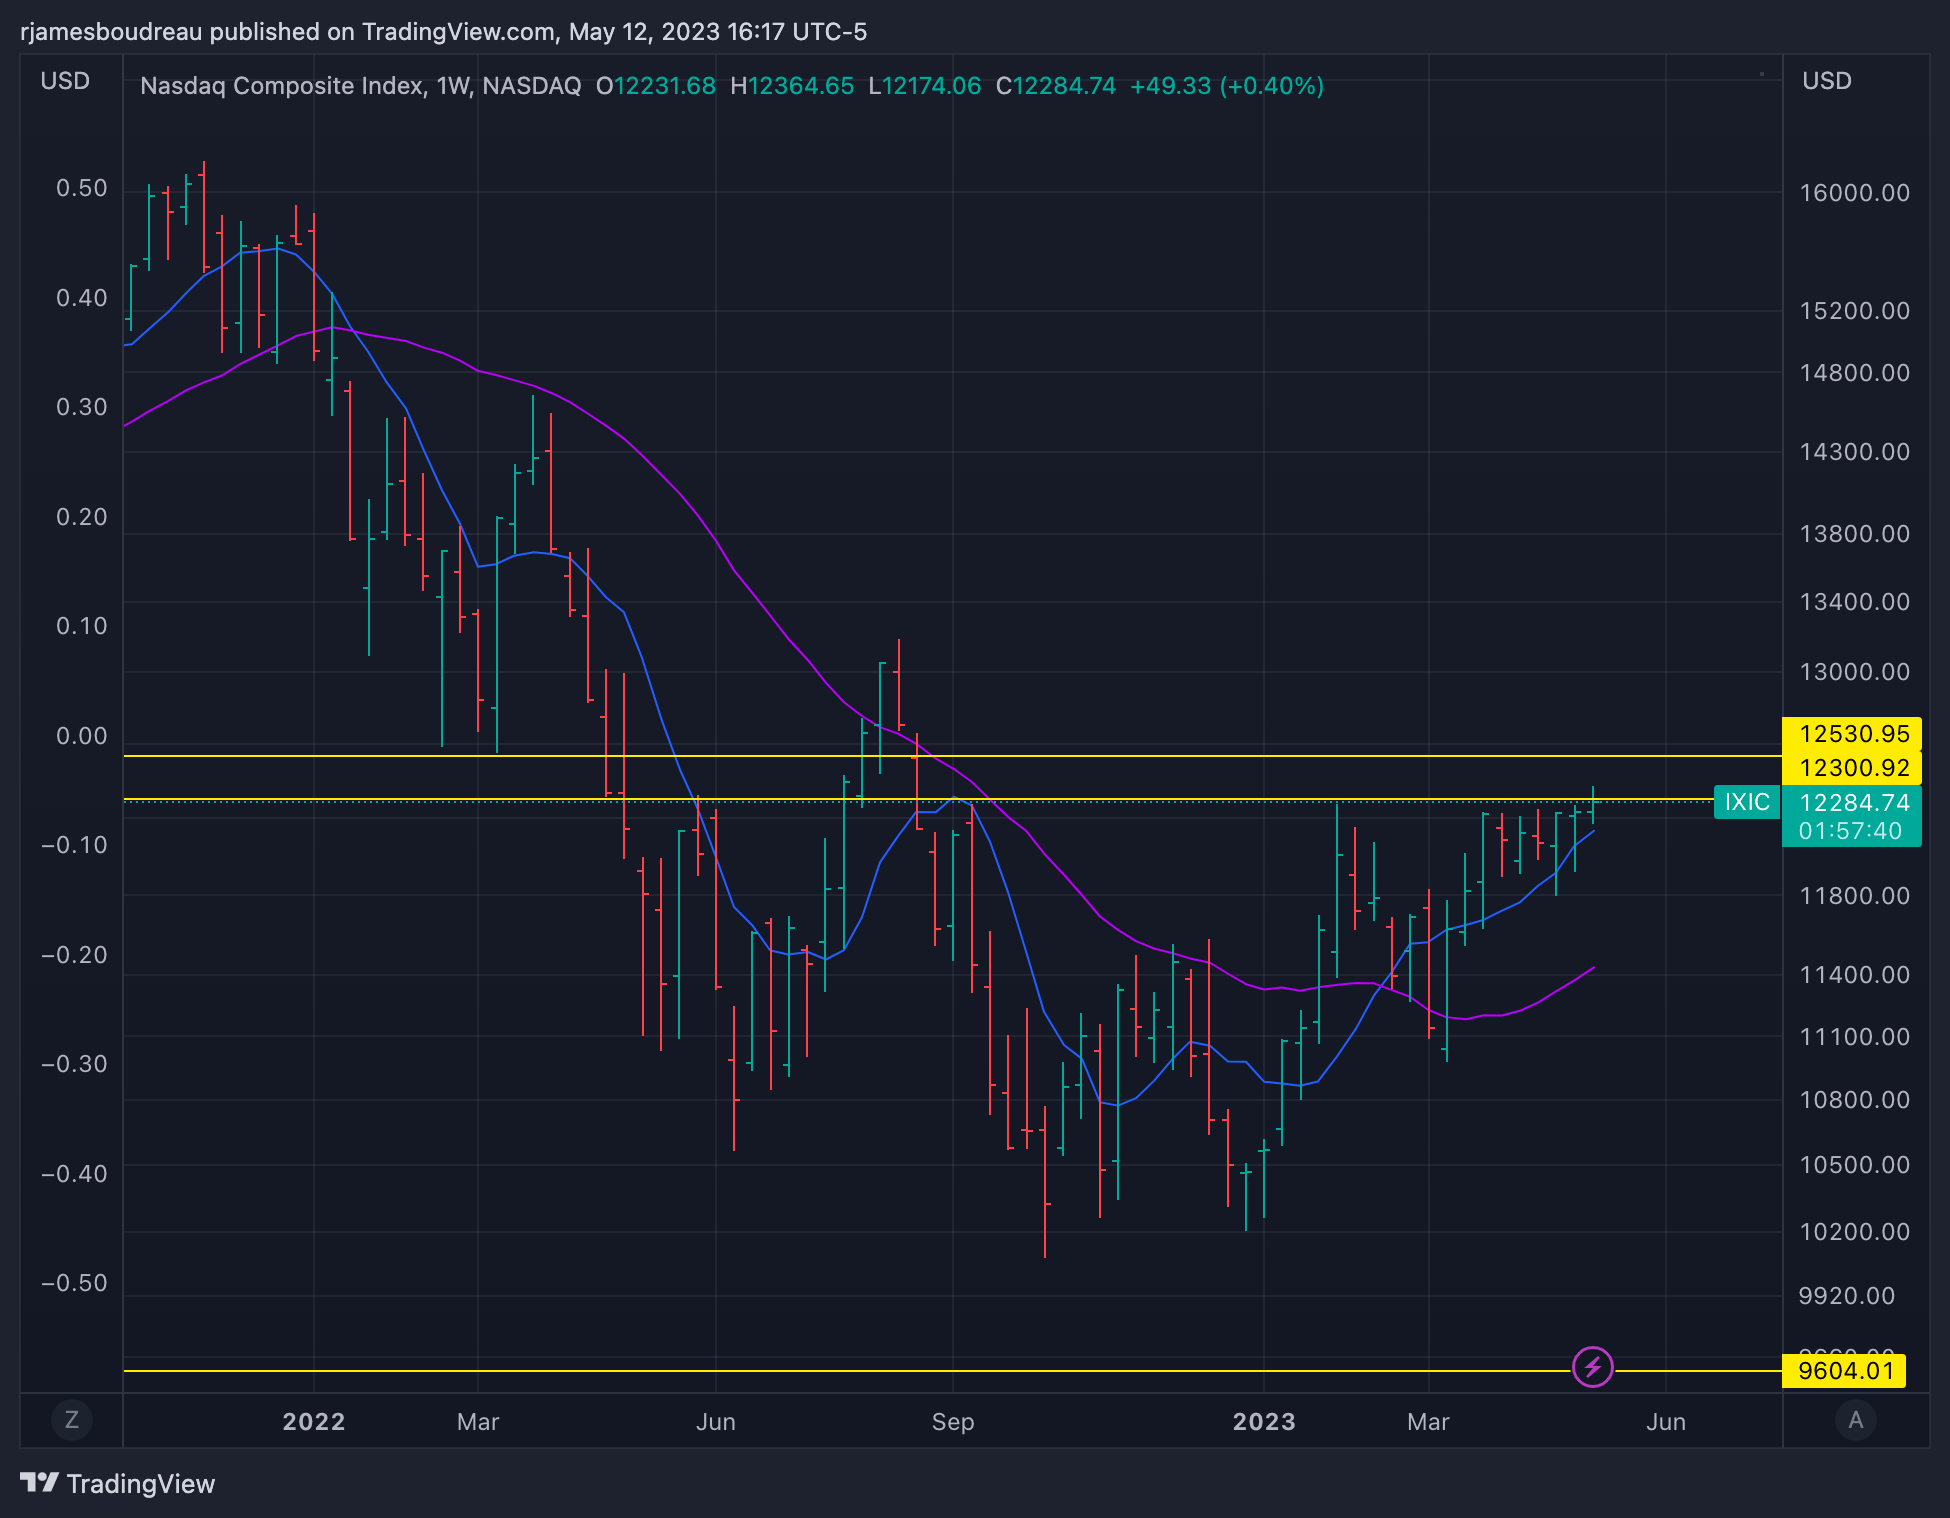Click the left USD currency label
This screenshot has height=1518, width=1950.
(x=65, y=81)
